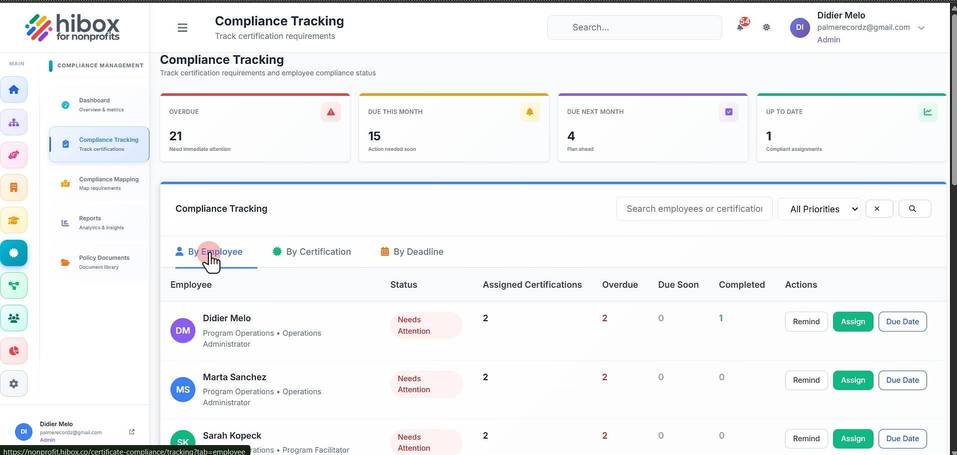Expand the user account chevron
957x455 pixels.
(x=921, y=27)
